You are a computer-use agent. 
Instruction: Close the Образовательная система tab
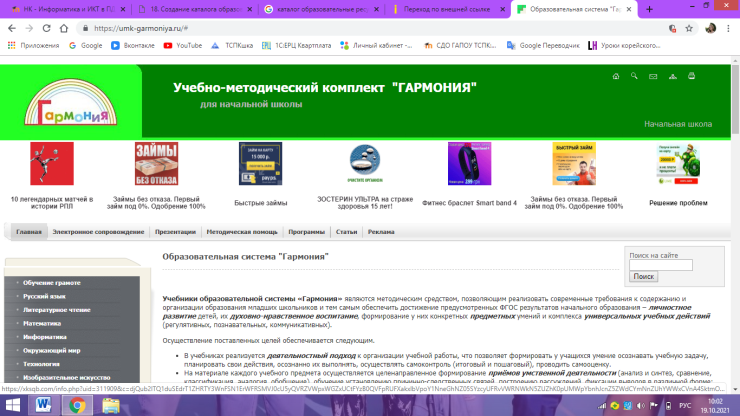[x=629, y=9]
